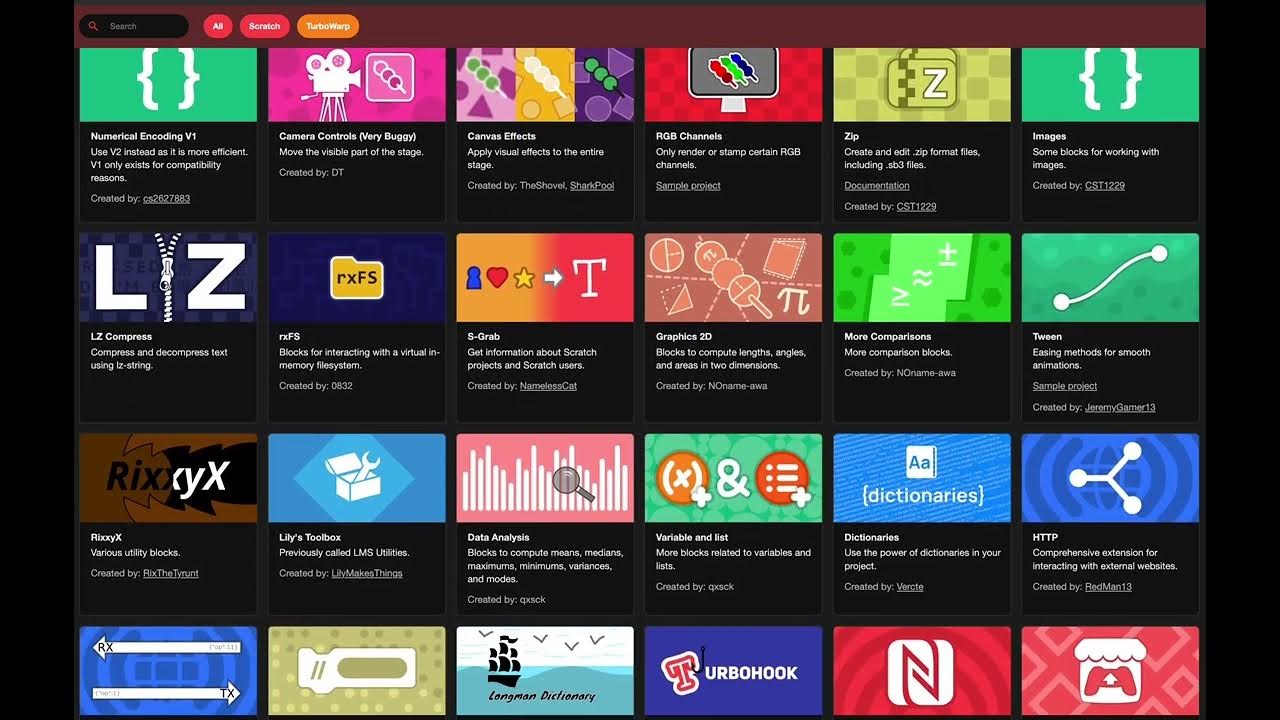This screenshot has height=720, width=1280.
Task: Click the Canvas Effects title
Action: (x=502, y=136)
